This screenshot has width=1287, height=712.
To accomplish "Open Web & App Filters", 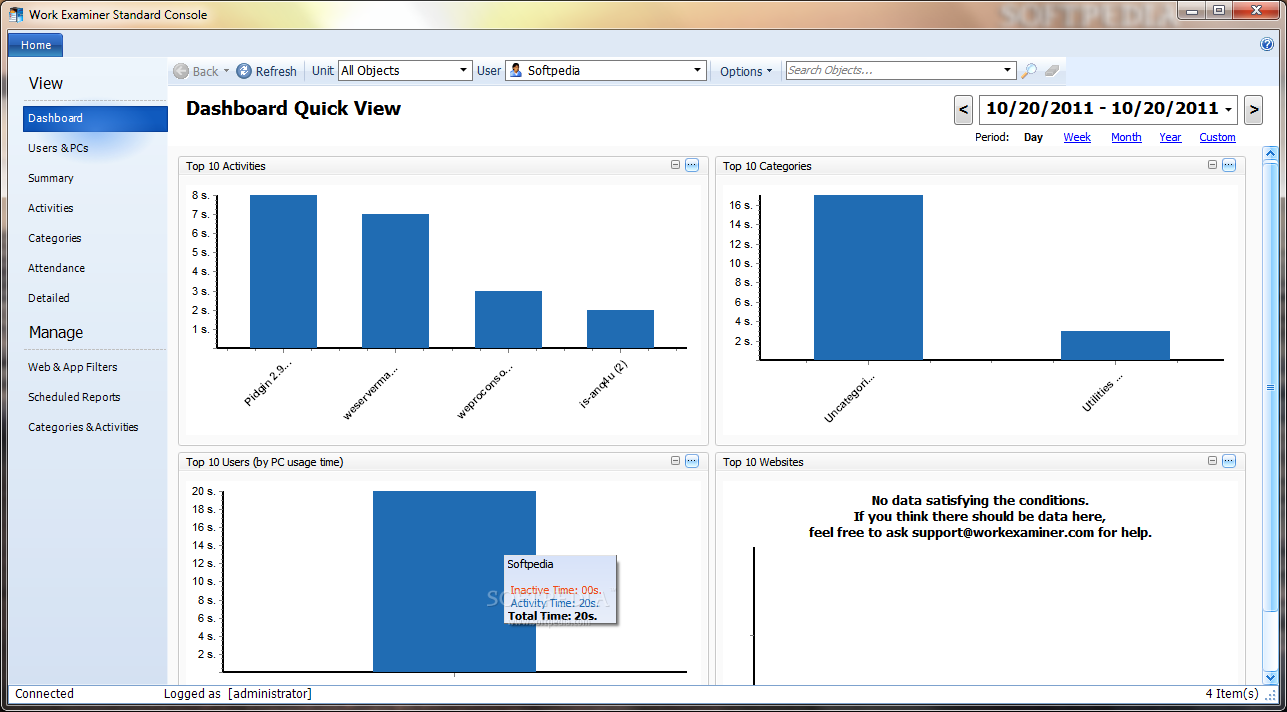I will (x=73, y=367).
